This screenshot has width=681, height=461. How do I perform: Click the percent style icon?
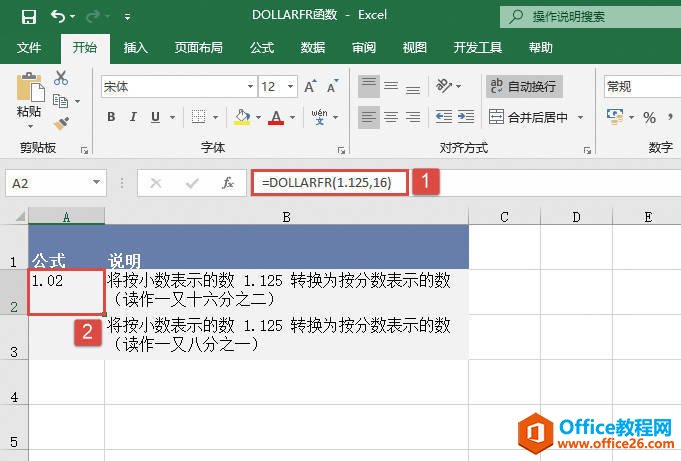(x=649, y=117)
